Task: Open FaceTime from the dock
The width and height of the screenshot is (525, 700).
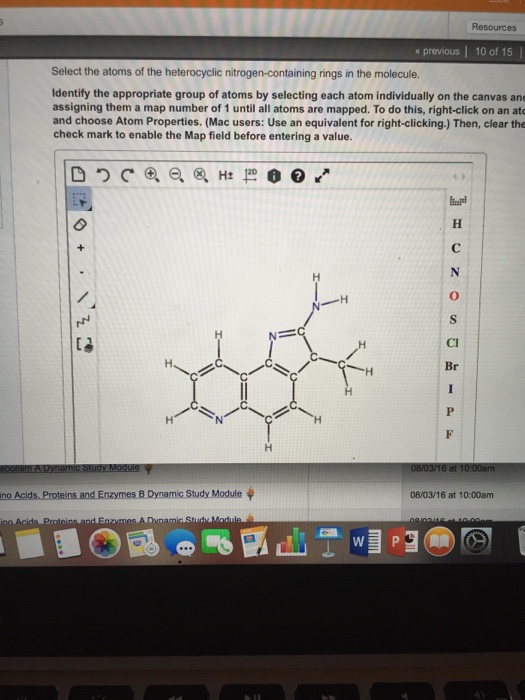Action: point(217,542)
